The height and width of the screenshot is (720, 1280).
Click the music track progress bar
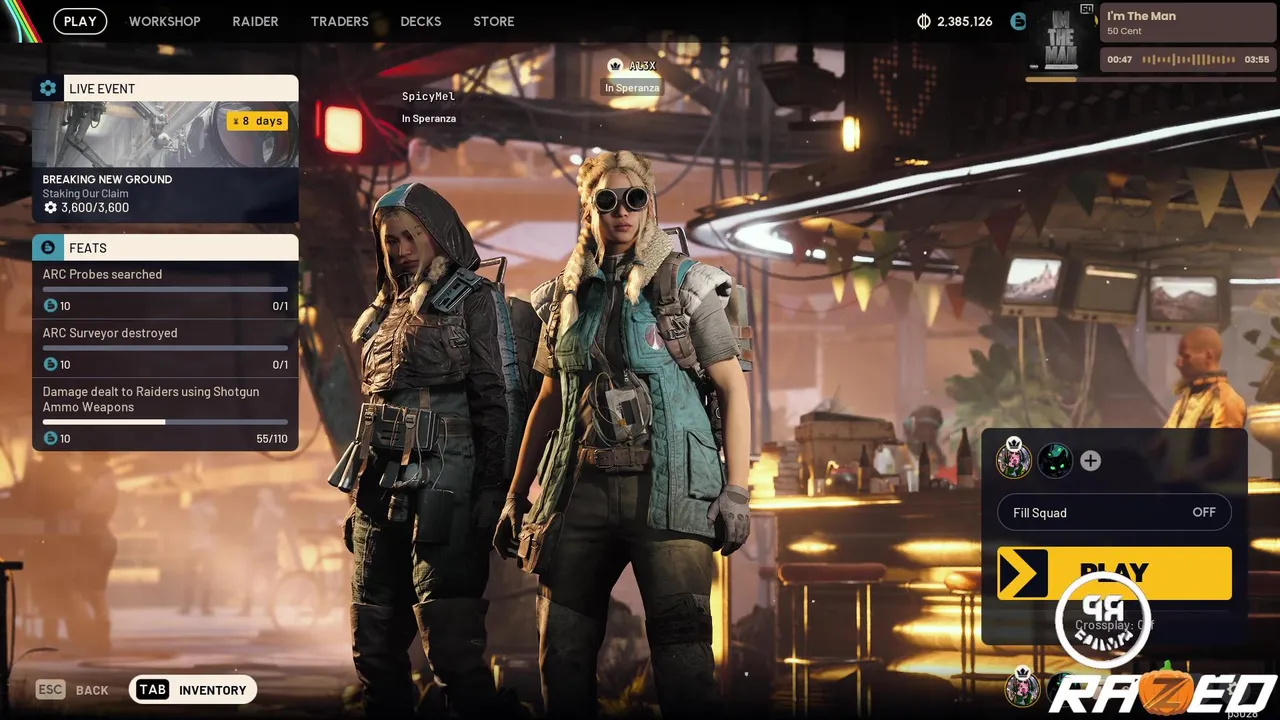coord(1149,79)
